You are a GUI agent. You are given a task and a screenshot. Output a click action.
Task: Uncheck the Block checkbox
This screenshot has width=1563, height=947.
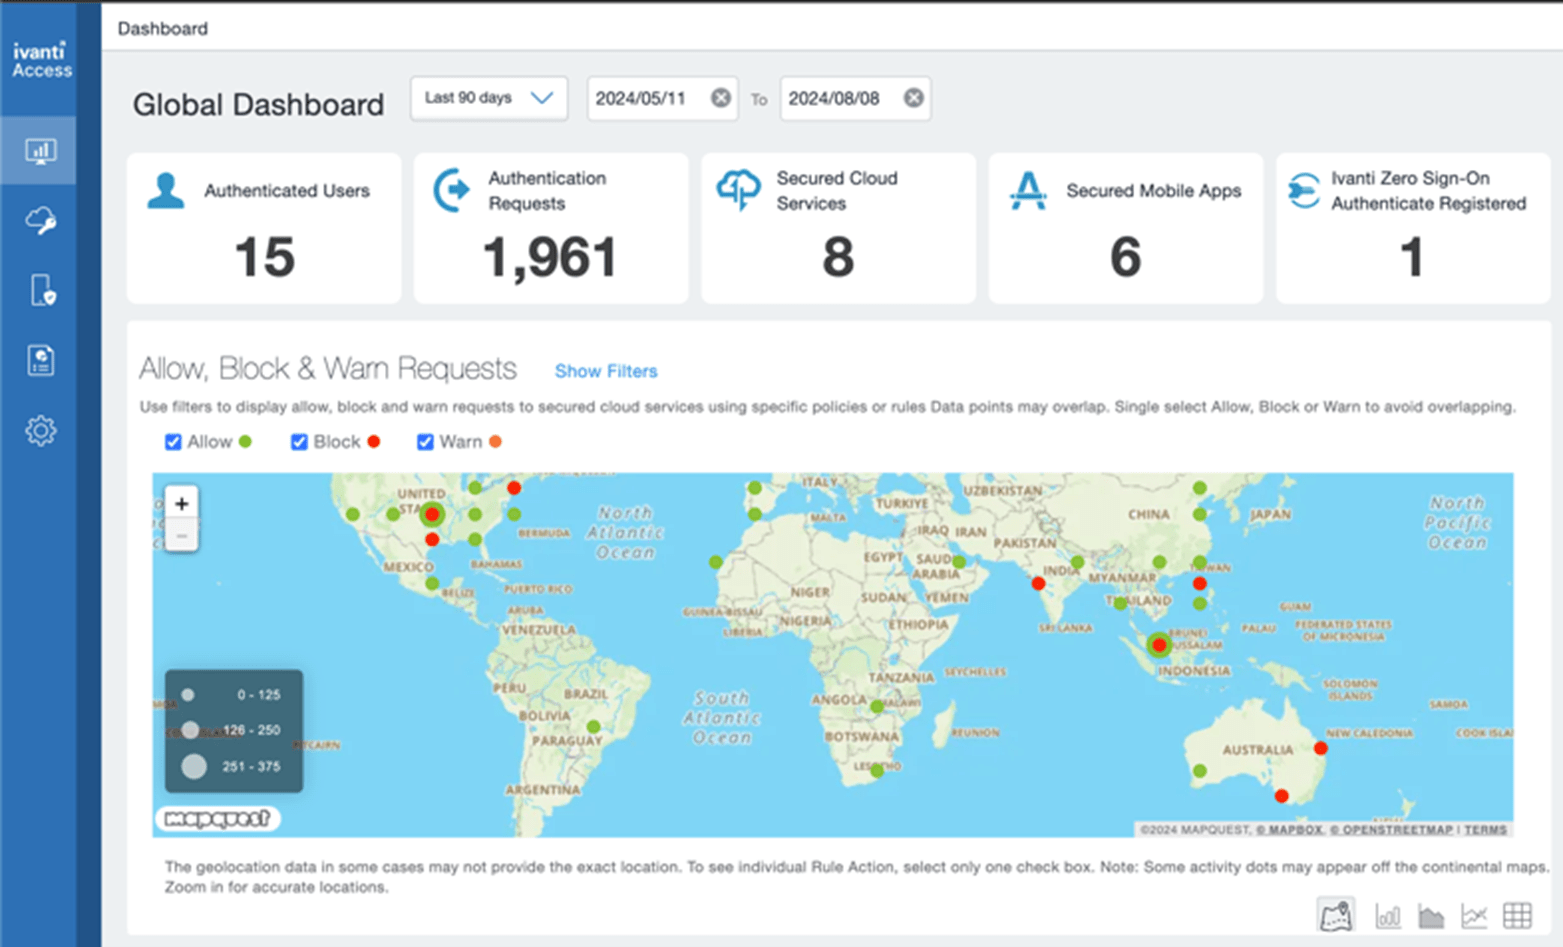pyautogui.click(x=299, y=442)
